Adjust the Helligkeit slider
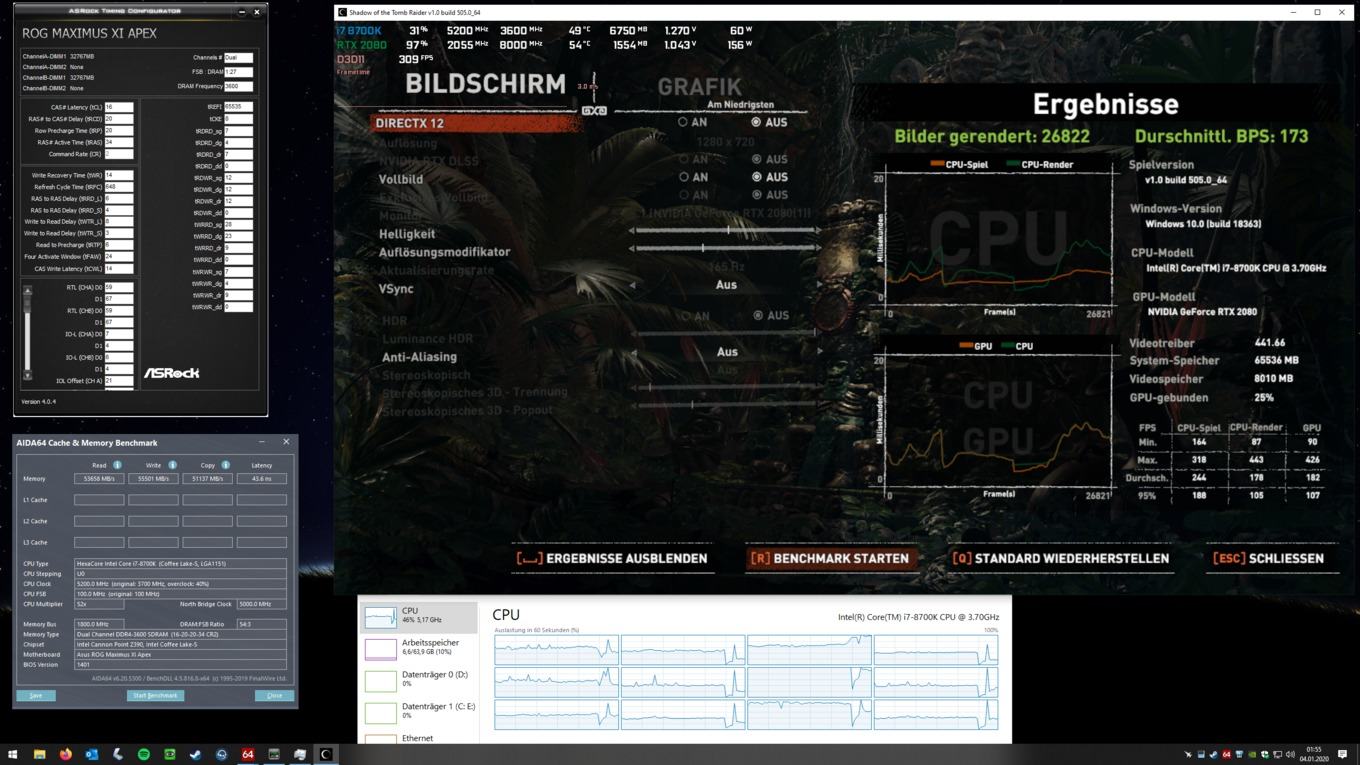This screenshot has width=1360, height=765. tap(725, 230)
